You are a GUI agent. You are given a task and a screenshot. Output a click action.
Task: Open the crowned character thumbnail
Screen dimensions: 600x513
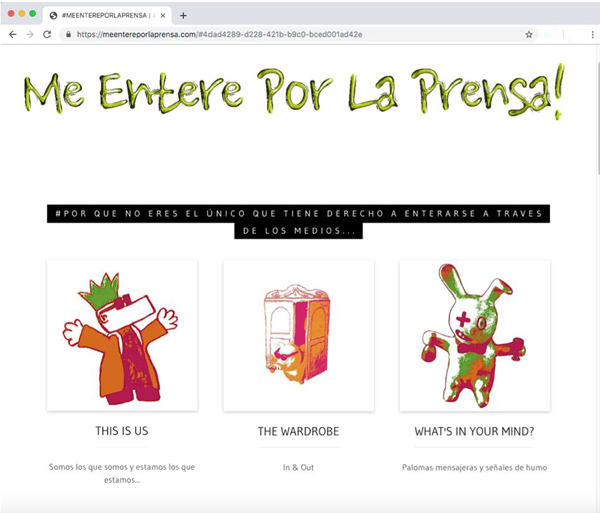122,335
